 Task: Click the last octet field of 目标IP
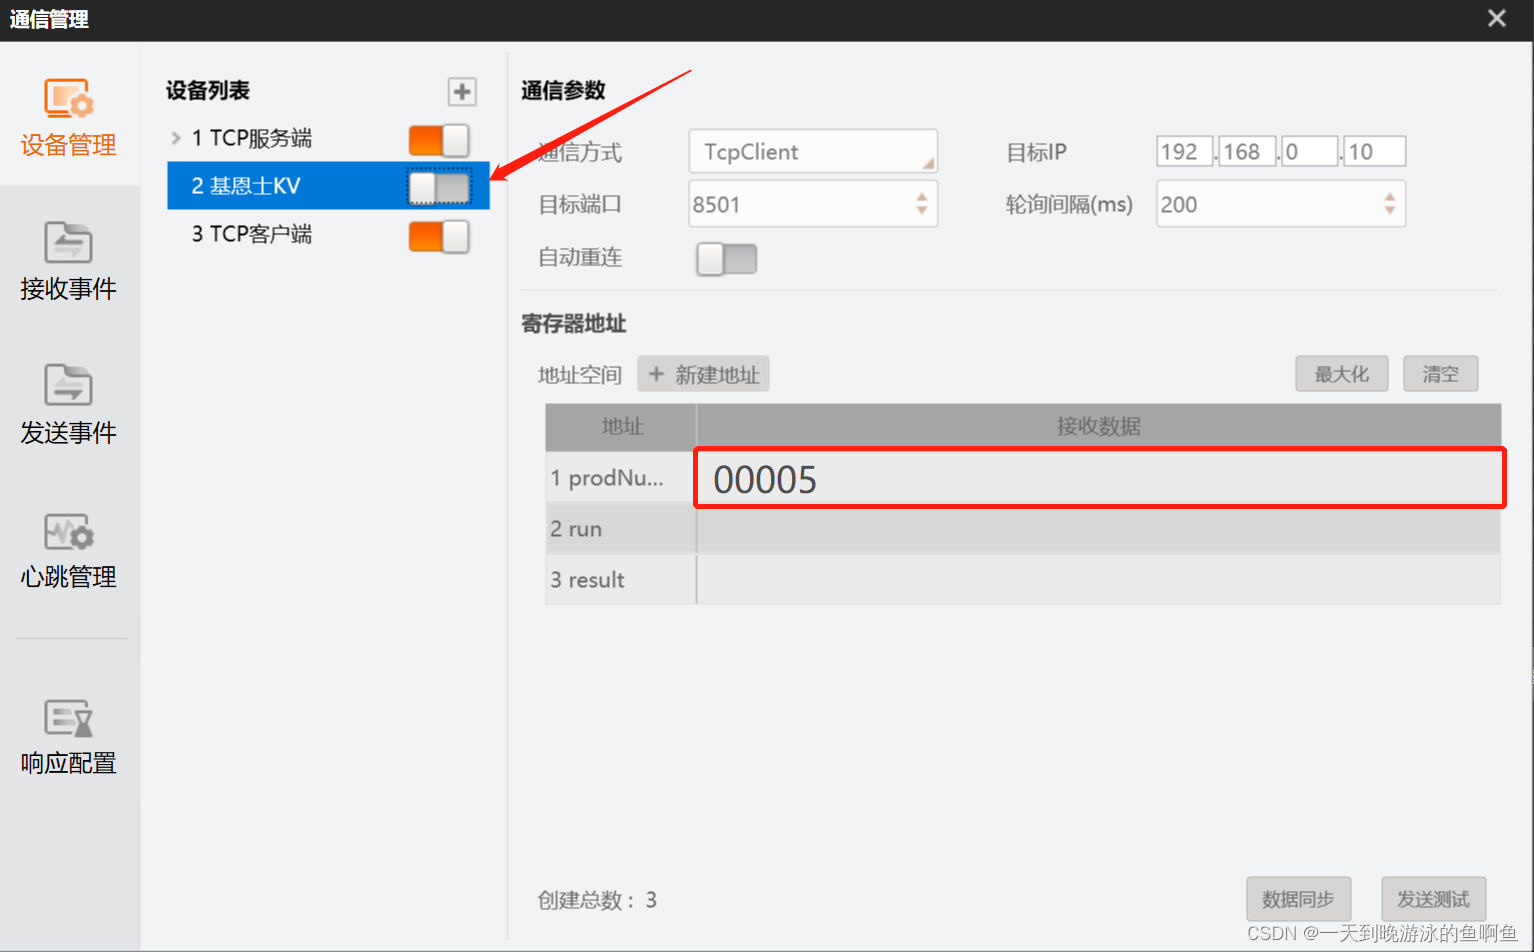click(x=1374, y=151)
